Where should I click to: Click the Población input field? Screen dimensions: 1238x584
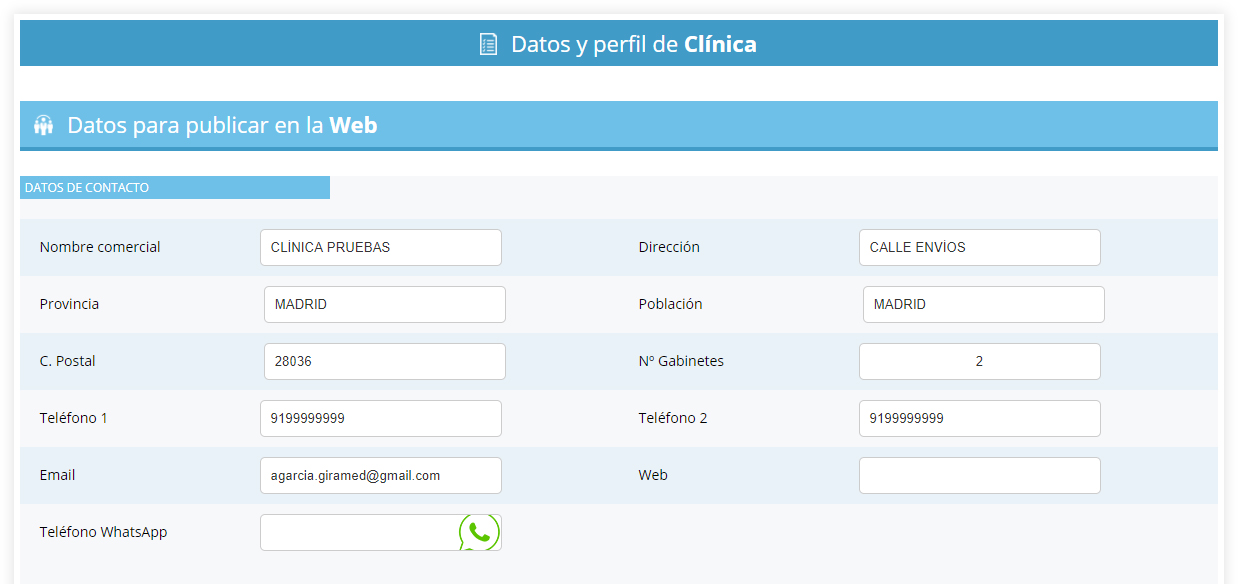click(983, 304)
